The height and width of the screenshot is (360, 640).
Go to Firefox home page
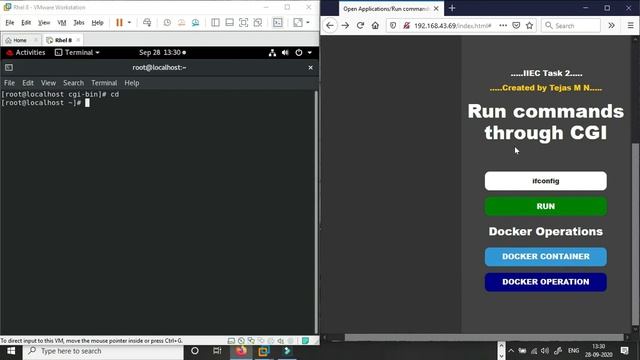tap(375, 25)
